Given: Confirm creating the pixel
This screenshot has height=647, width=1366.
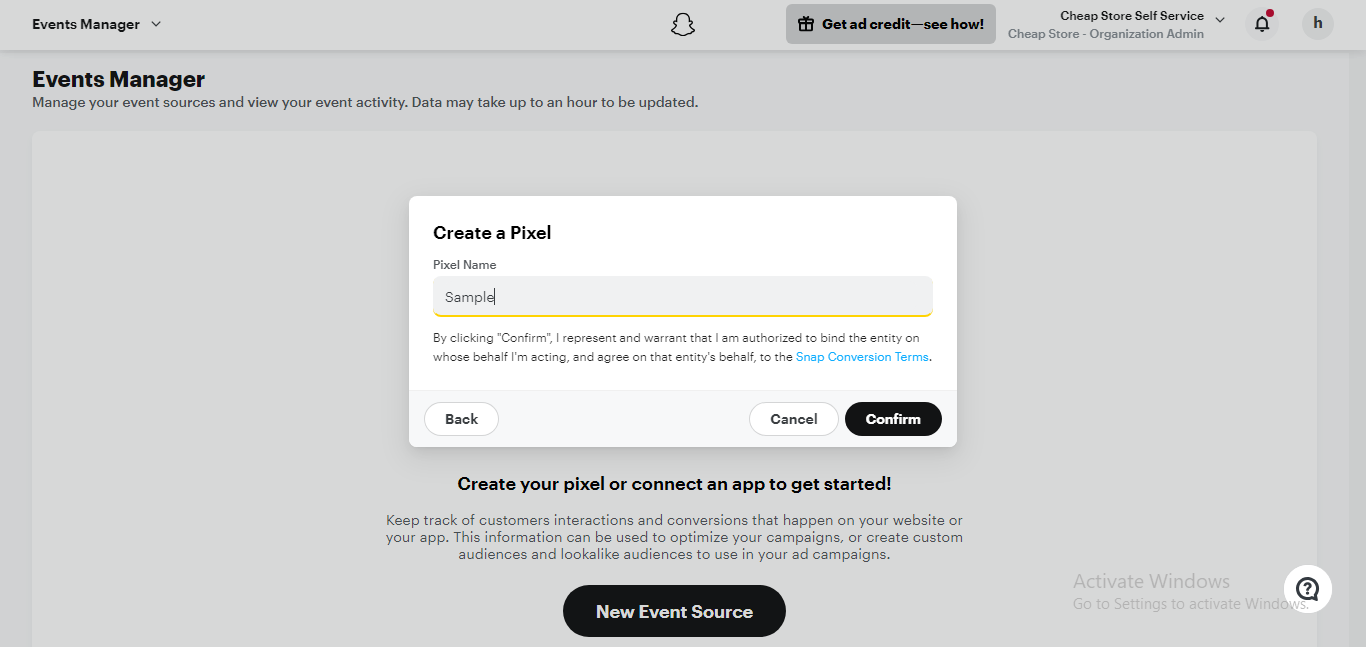Looking at the screenshot, I should click(x=893, y=419).
